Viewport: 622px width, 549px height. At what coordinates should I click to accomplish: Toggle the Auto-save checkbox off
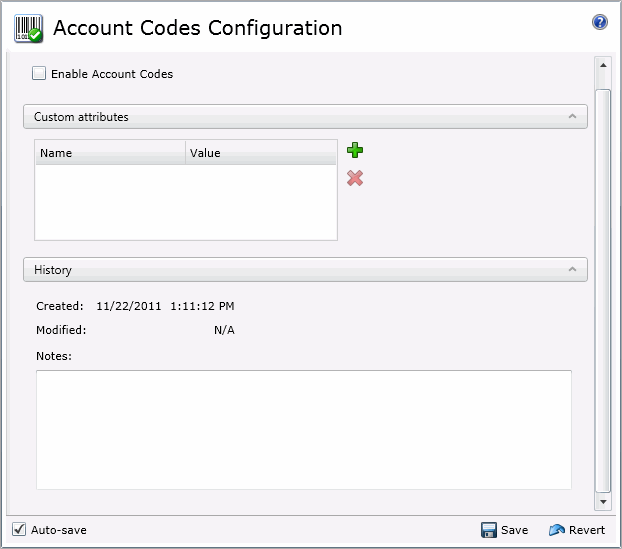coord(19,529)
